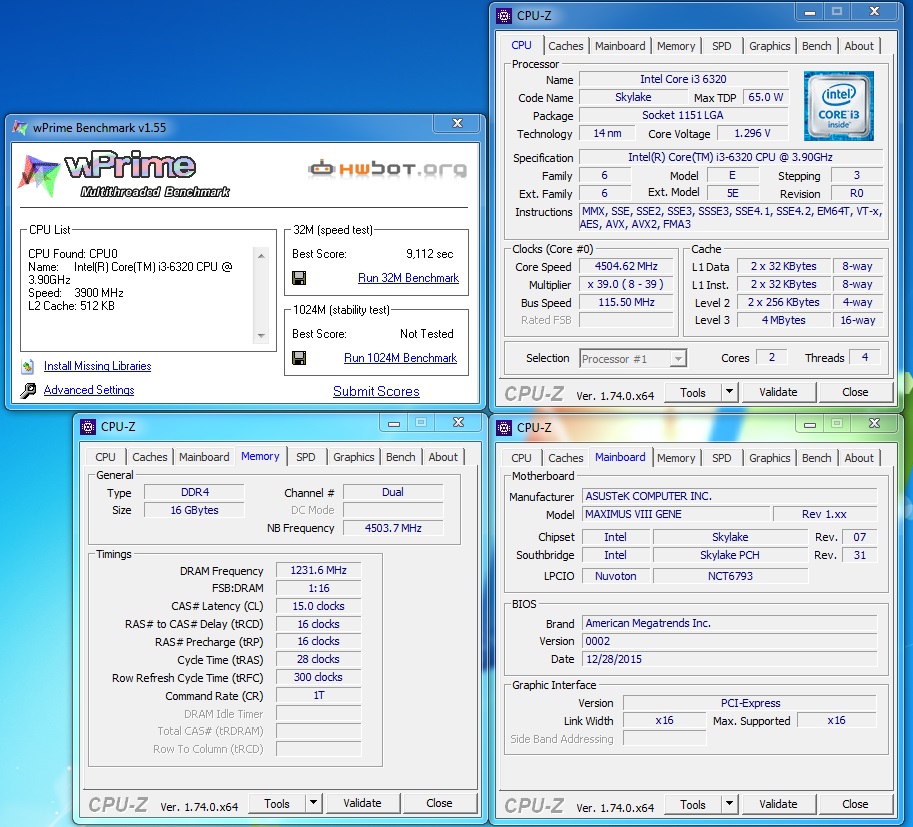Switch to CPU tab in the Memory window
The width and height of the screenshot is (913, 827).
pyautogui.click(x=105, y=457)
